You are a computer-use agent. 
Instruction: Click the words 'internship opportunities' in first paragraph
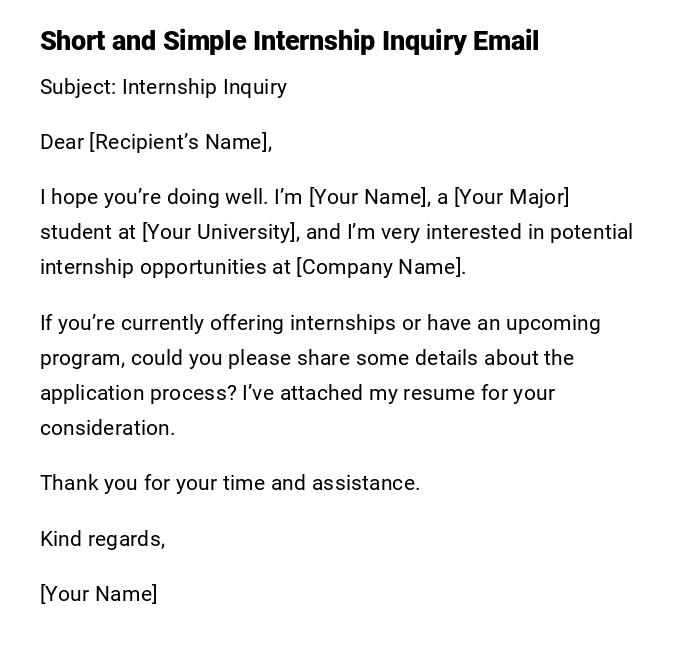[165, 267]
